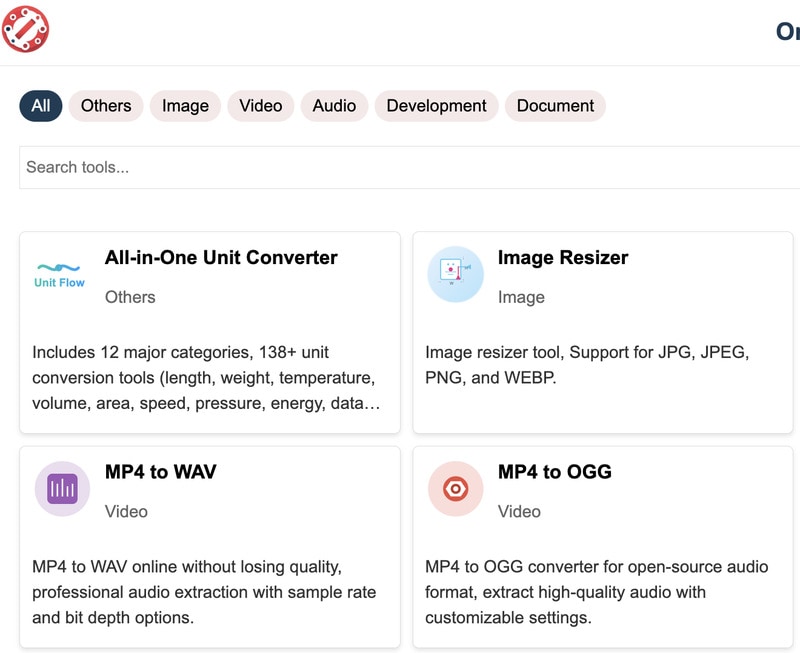Show only Image tools

pos(185,106)
